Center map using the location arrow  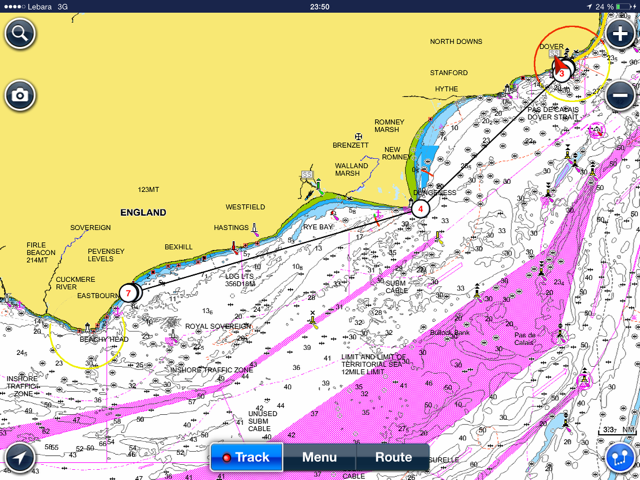19,457
